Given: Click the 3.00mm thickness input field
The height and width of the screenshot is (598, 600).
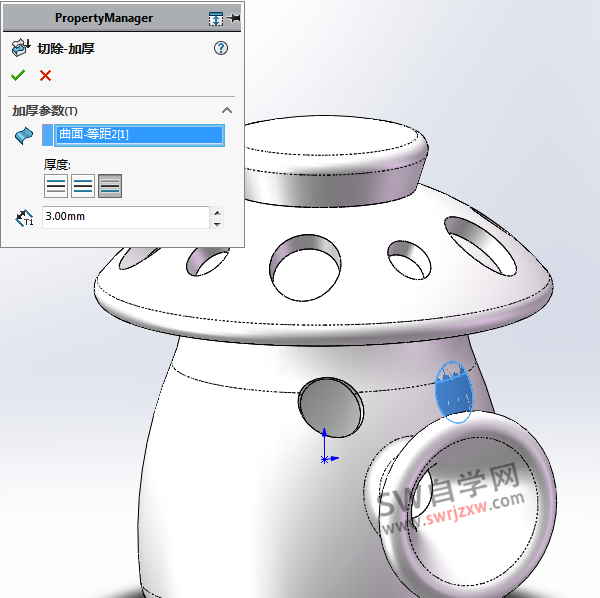Looking at the screenshot, I should point(125,217).
